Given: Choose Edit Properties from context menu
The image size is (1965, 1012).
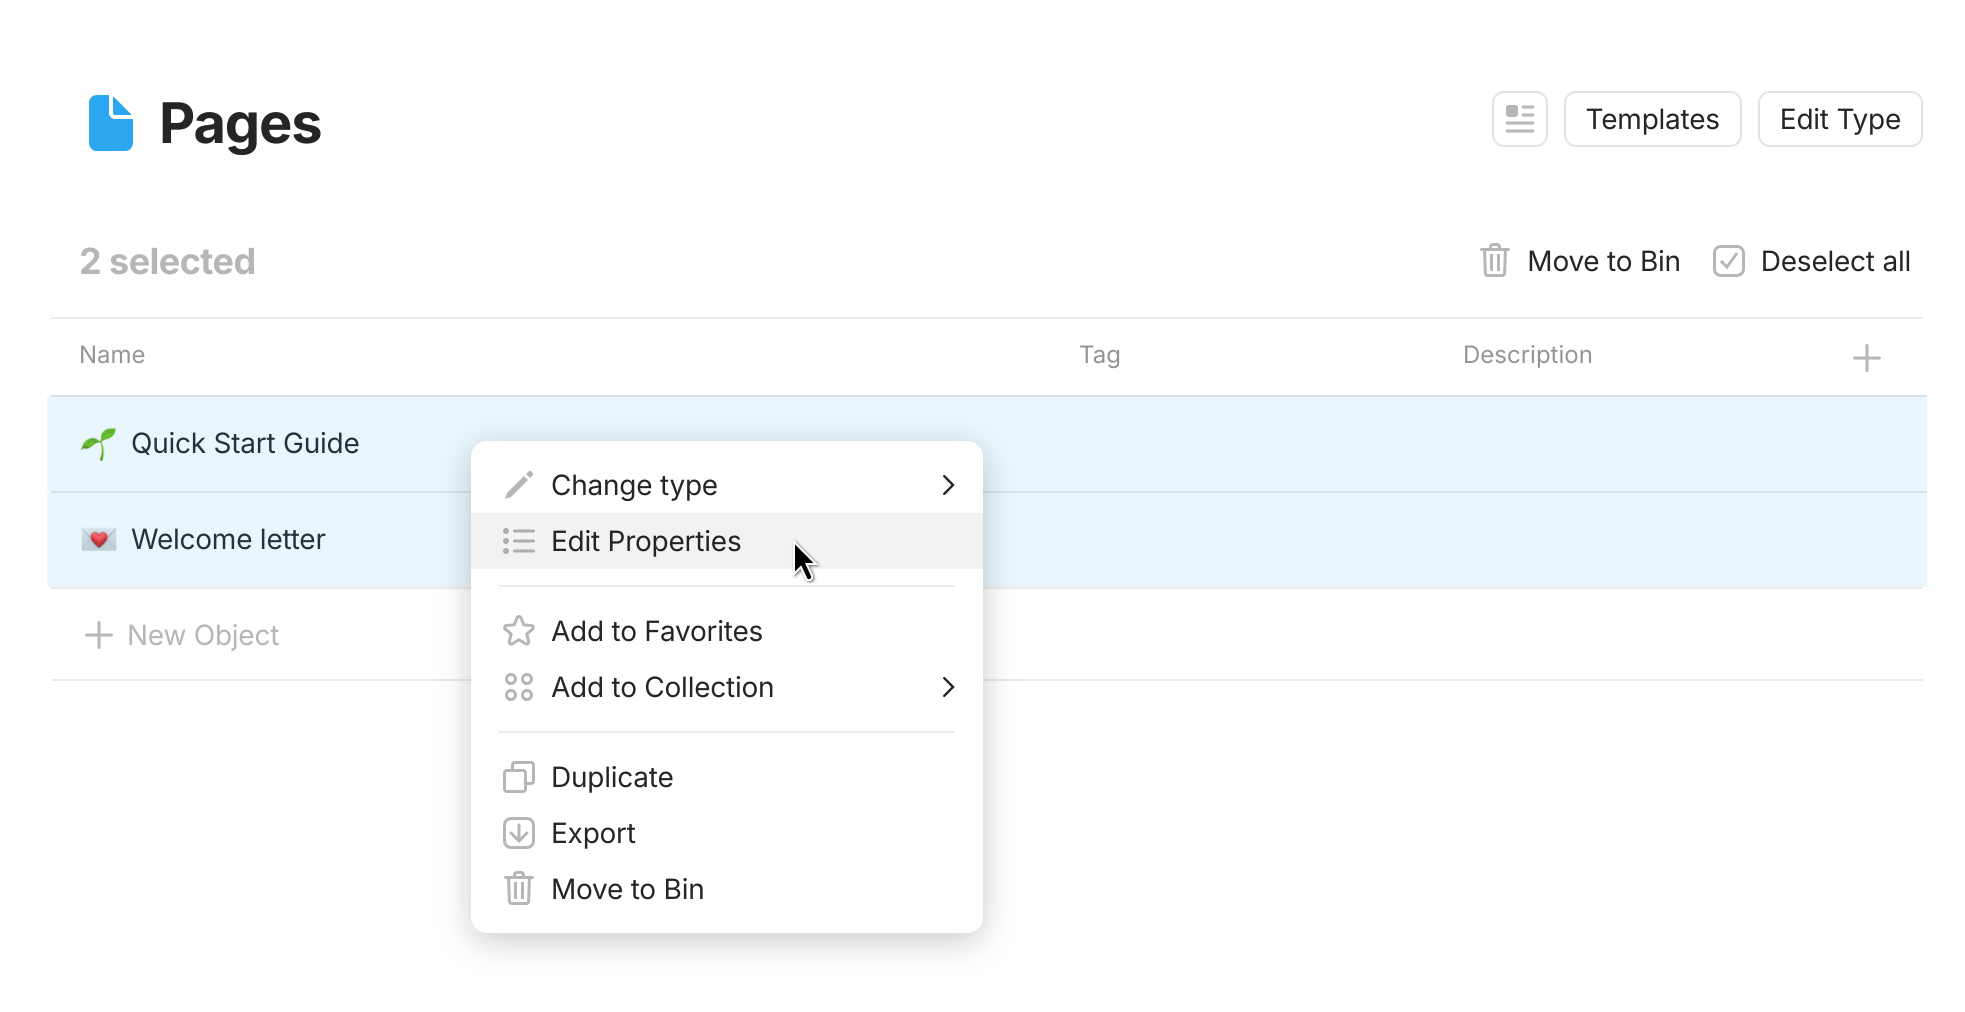Looking at the screenshot, I should tap(646, 541).
